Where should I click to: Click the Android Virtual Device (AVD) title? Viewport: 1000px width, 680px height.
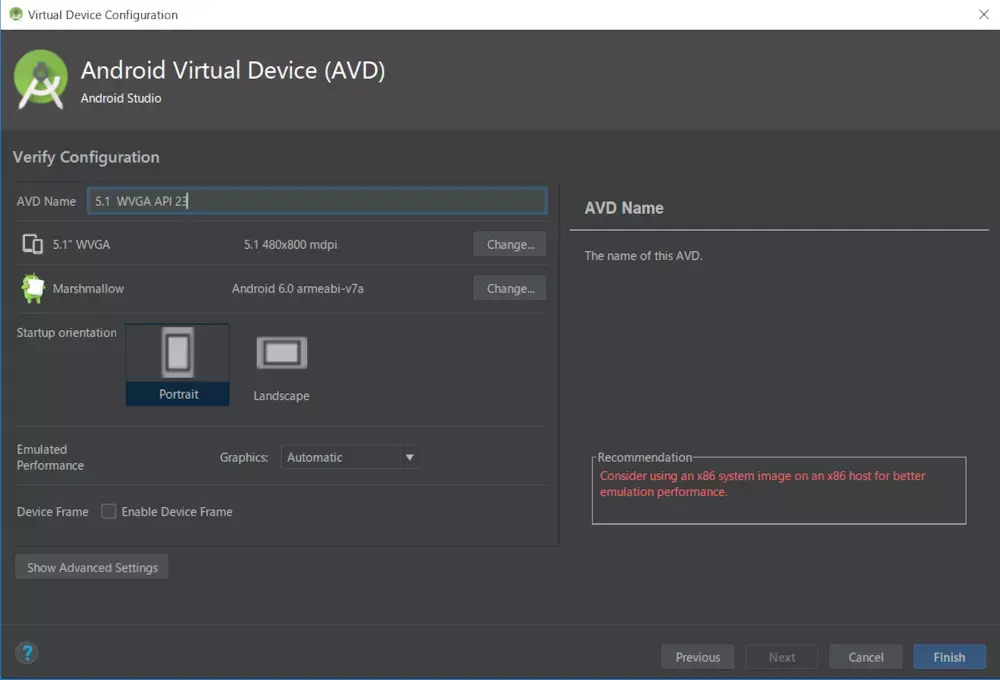click(233, 70)
